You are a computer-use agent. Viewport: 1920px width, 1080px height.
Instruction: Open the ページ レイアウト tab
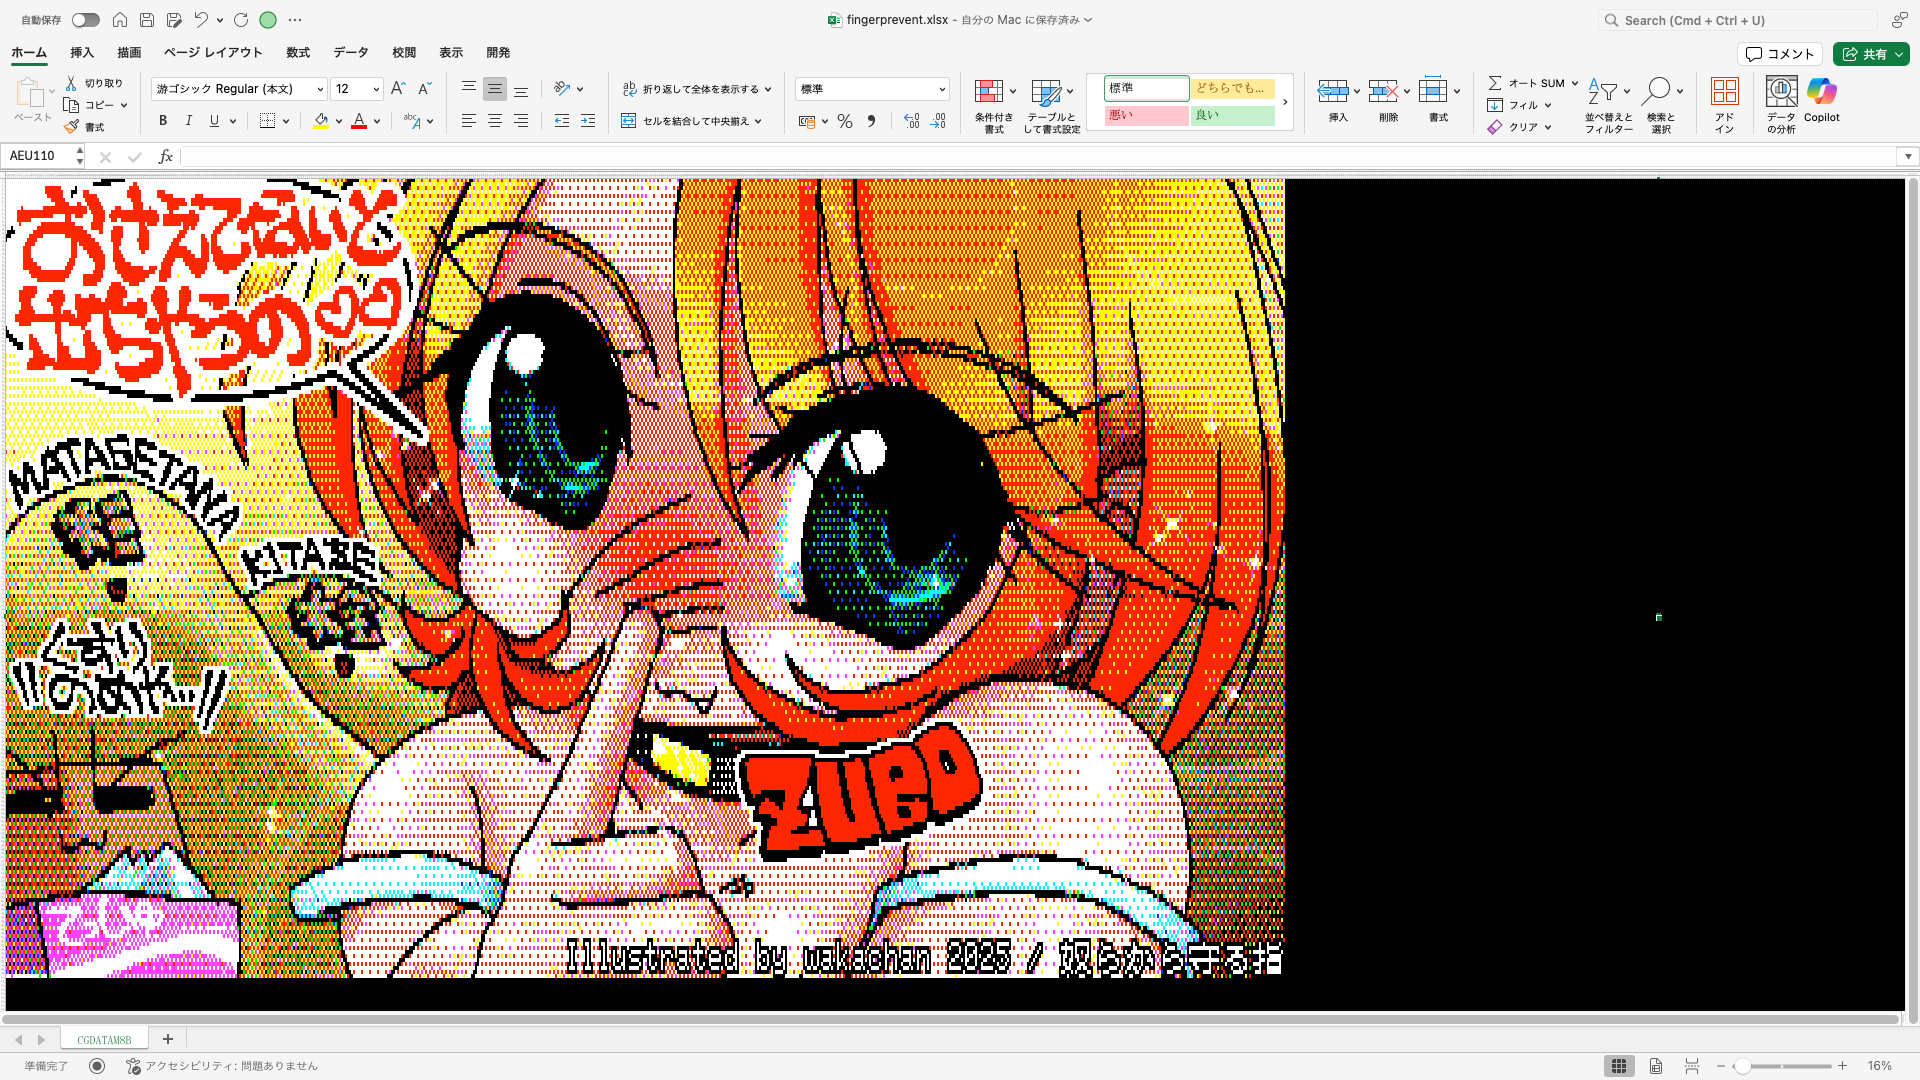coord(213,53)
